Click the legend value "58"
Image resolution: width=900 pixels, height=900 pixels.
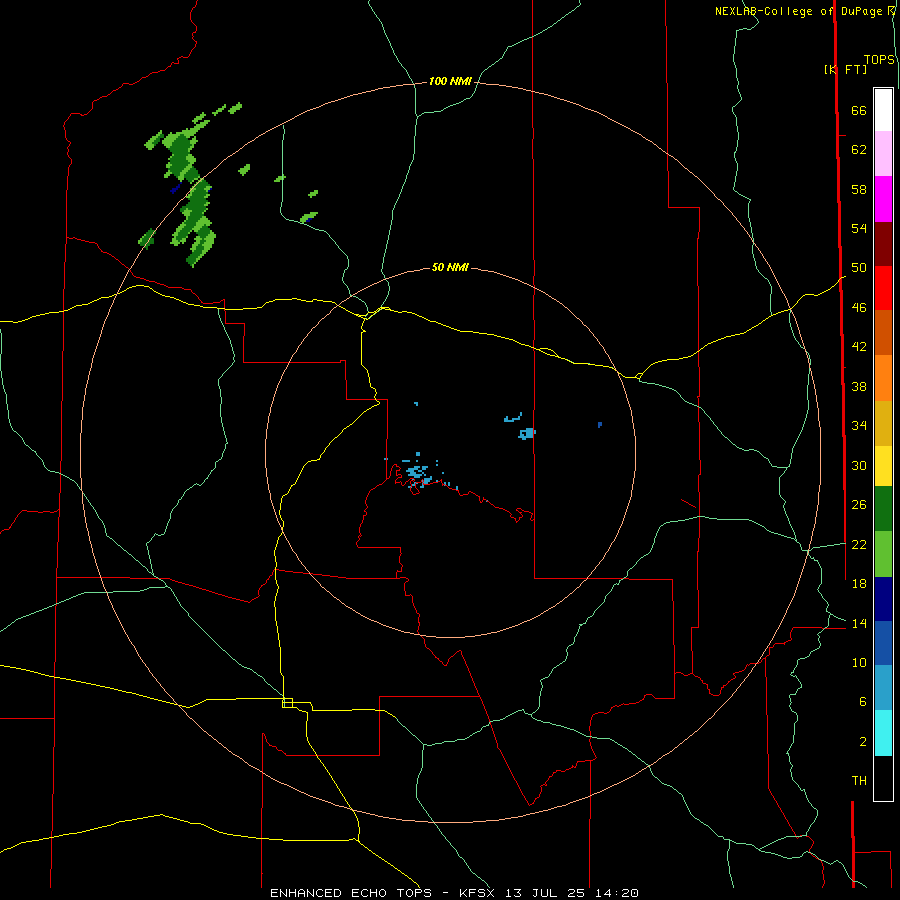(859, 189)
